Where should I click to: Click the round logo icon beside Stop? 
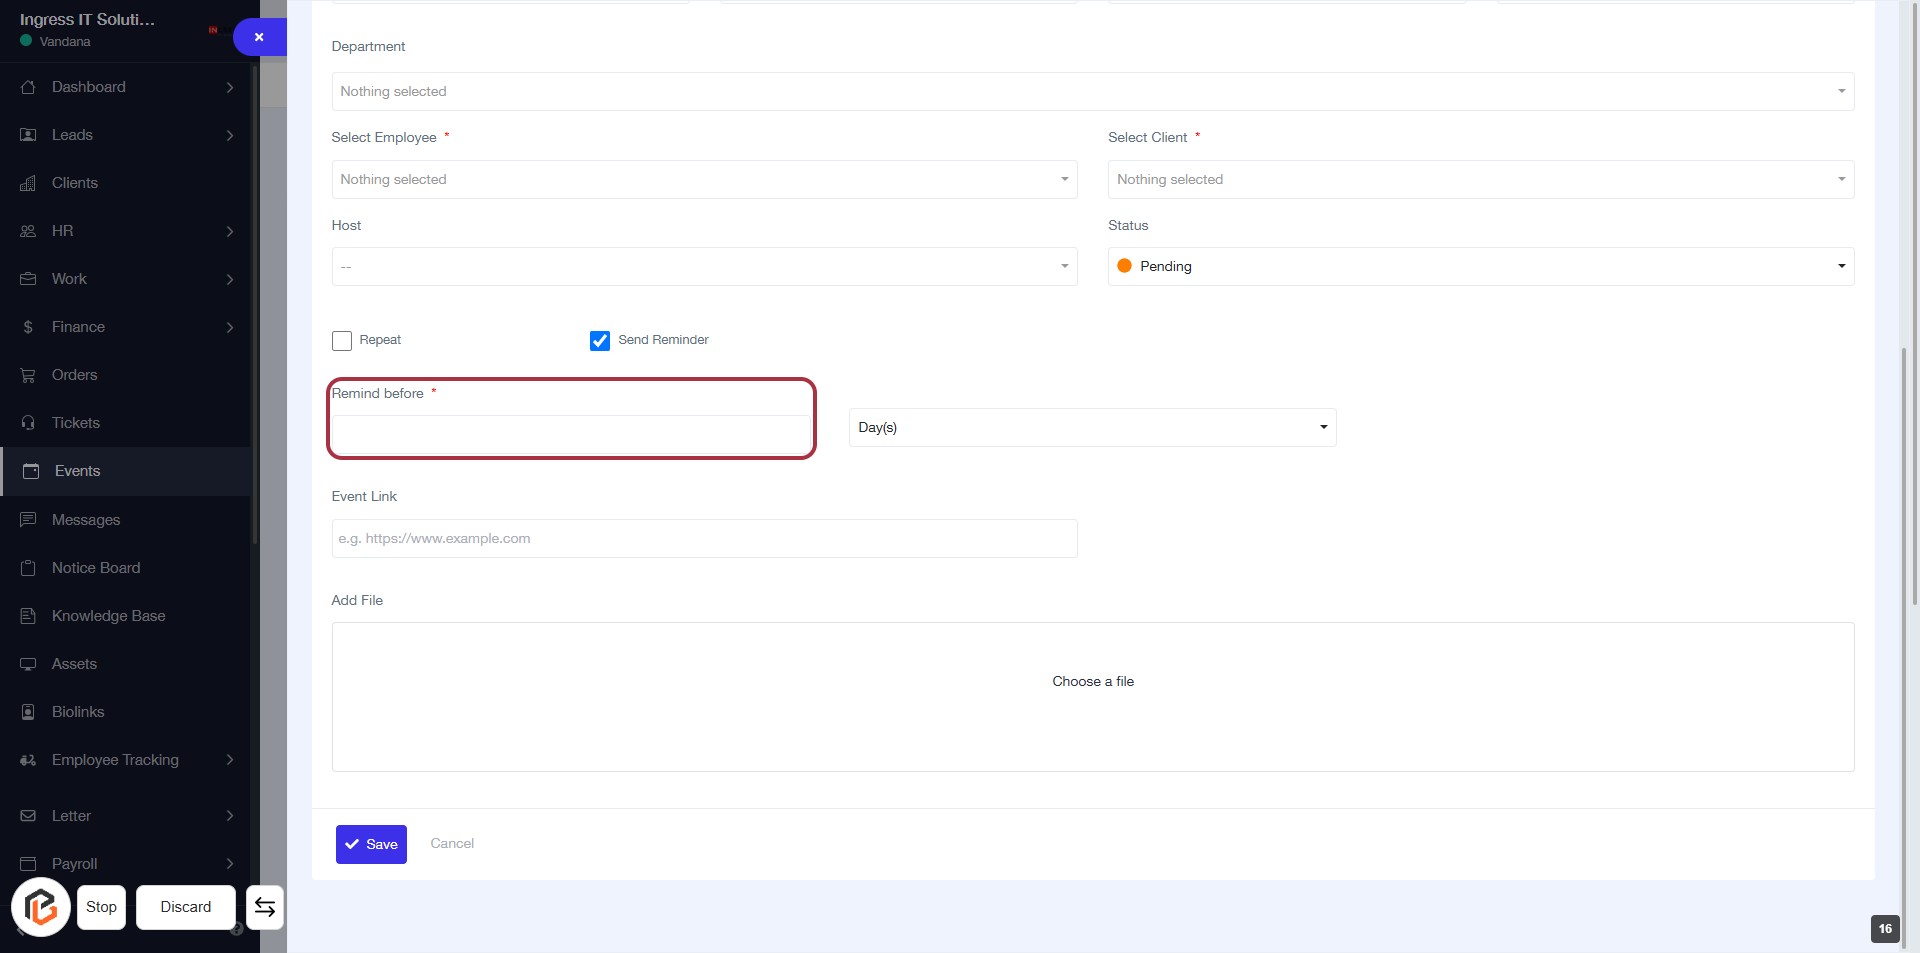coord(41,907)
